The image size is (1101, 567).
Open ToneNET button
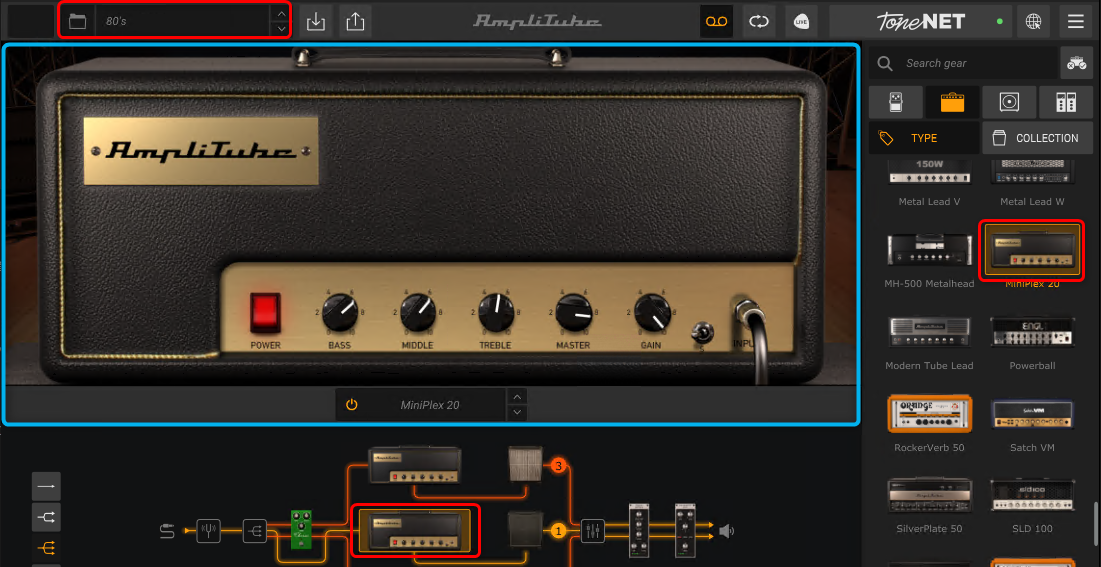click(x=914, y=21)
